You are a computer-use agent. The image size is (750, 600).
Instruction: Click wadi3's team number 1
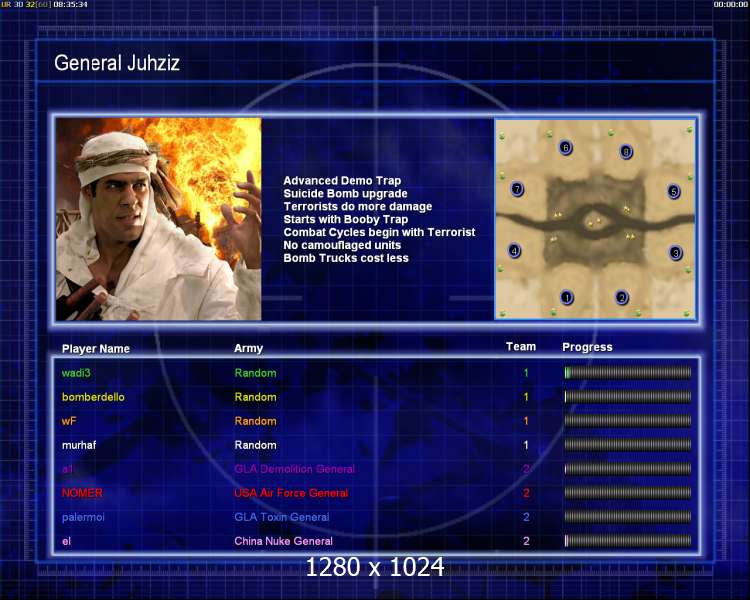(x=526, y=373)
